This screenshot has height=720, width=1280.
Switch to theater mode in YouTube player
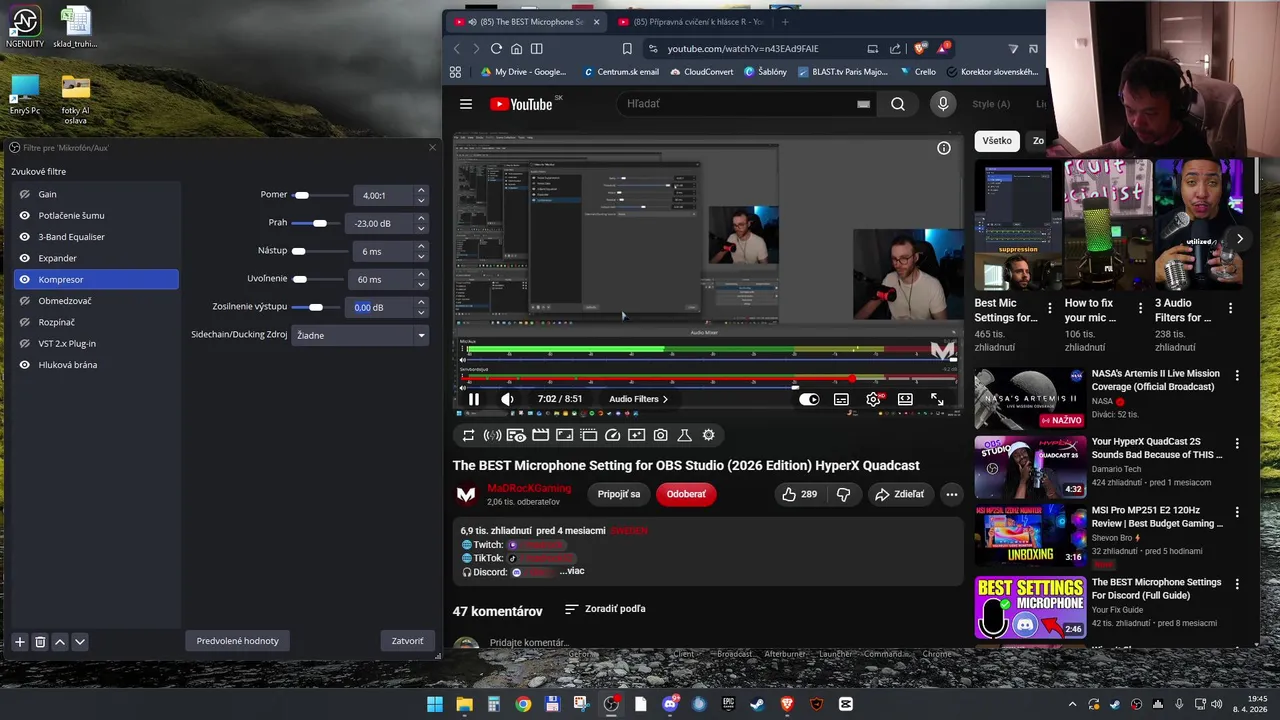[905, 399]
